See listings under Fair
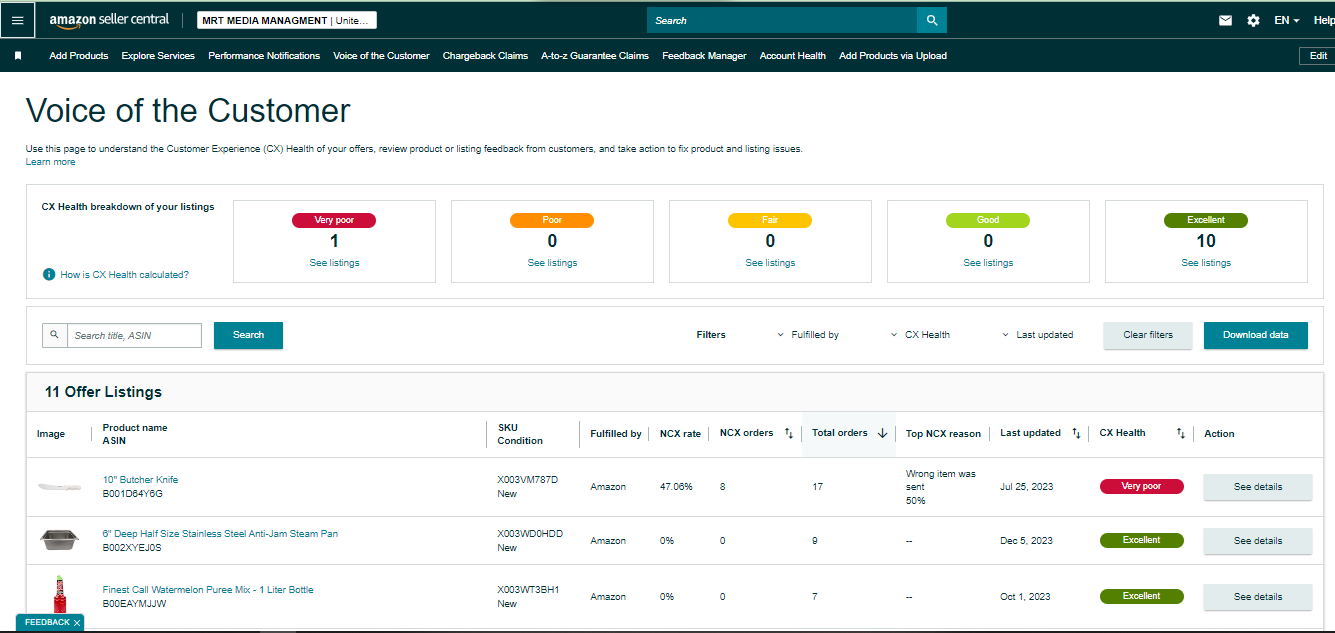The image size is (1335, 633). [770, 263]
